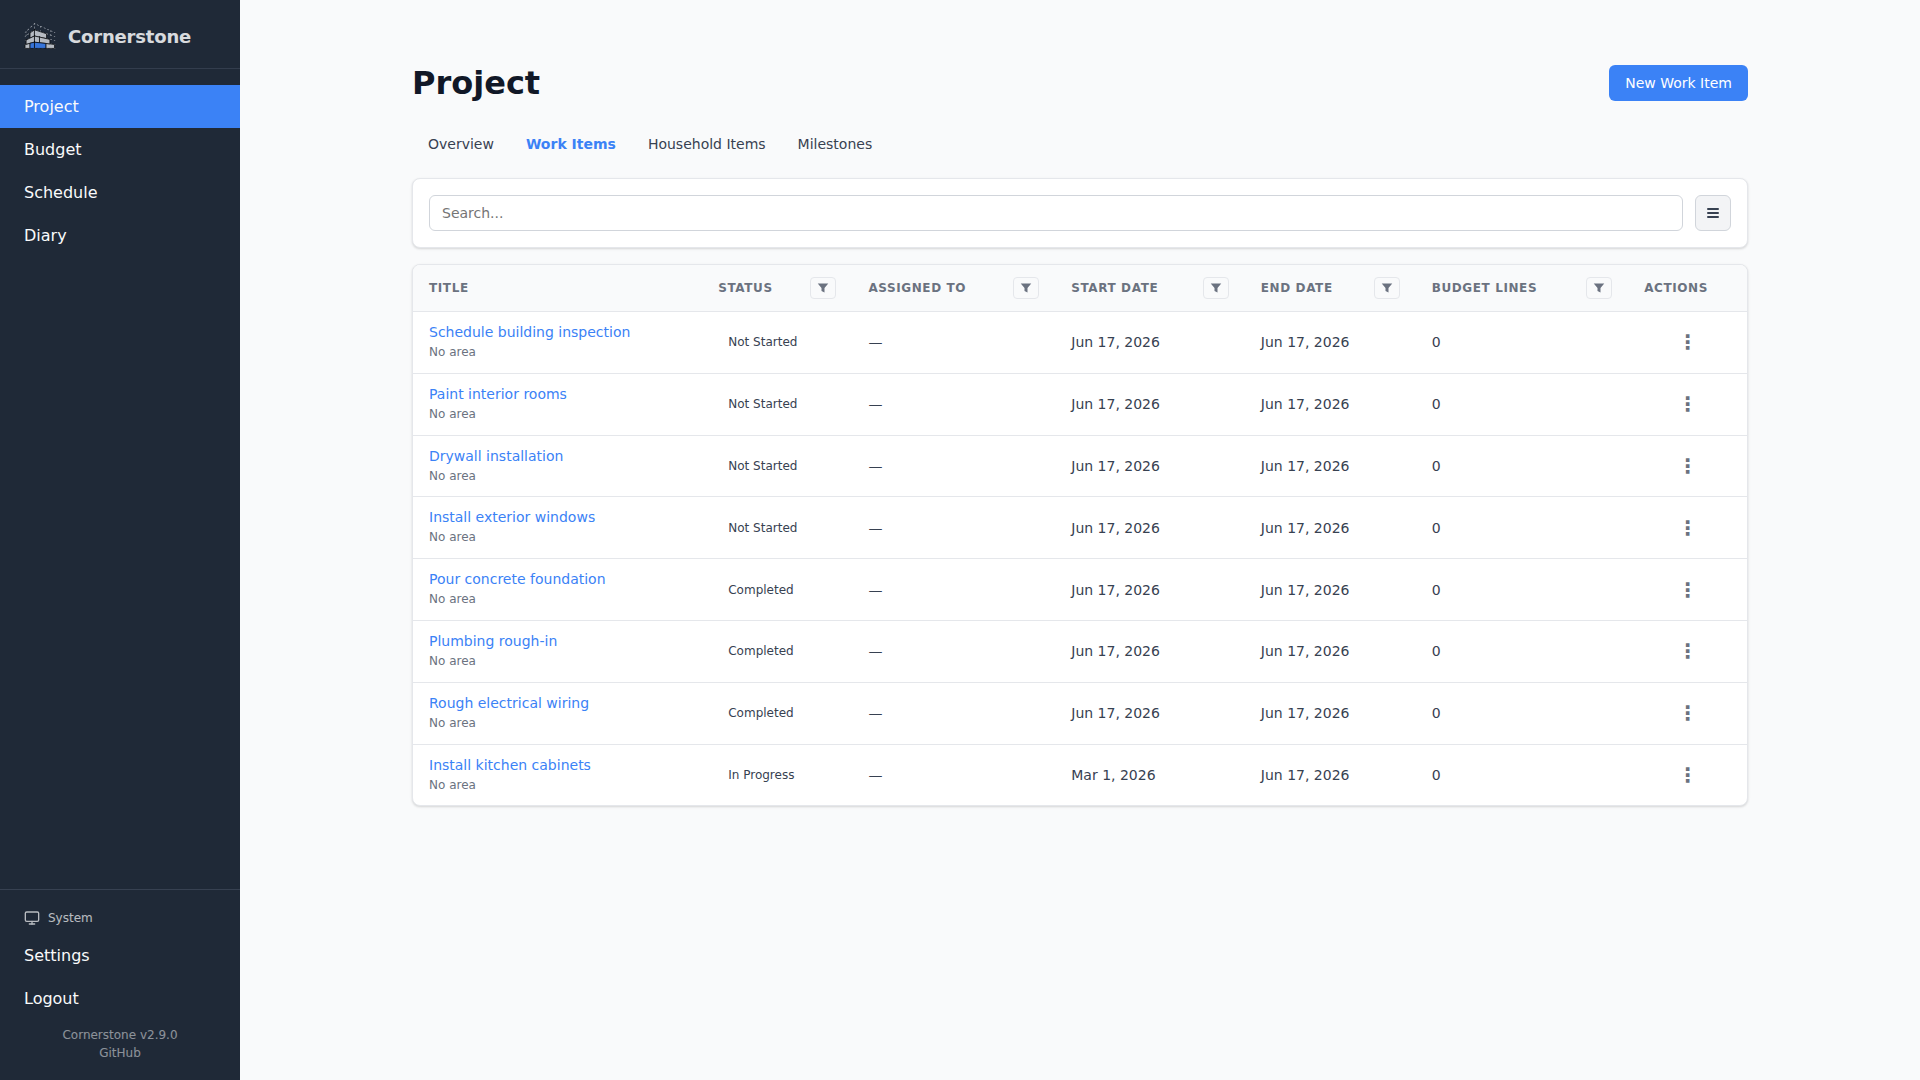Open actions menu for Schedule building inspection
The width and height of the screenshot is (1920, 1080).
(1687, 342)
